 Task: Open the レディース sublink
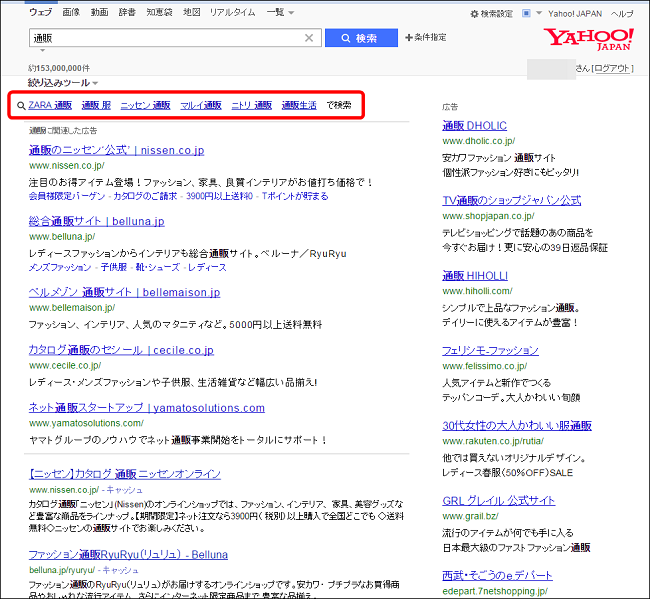[x=207, y=267]
